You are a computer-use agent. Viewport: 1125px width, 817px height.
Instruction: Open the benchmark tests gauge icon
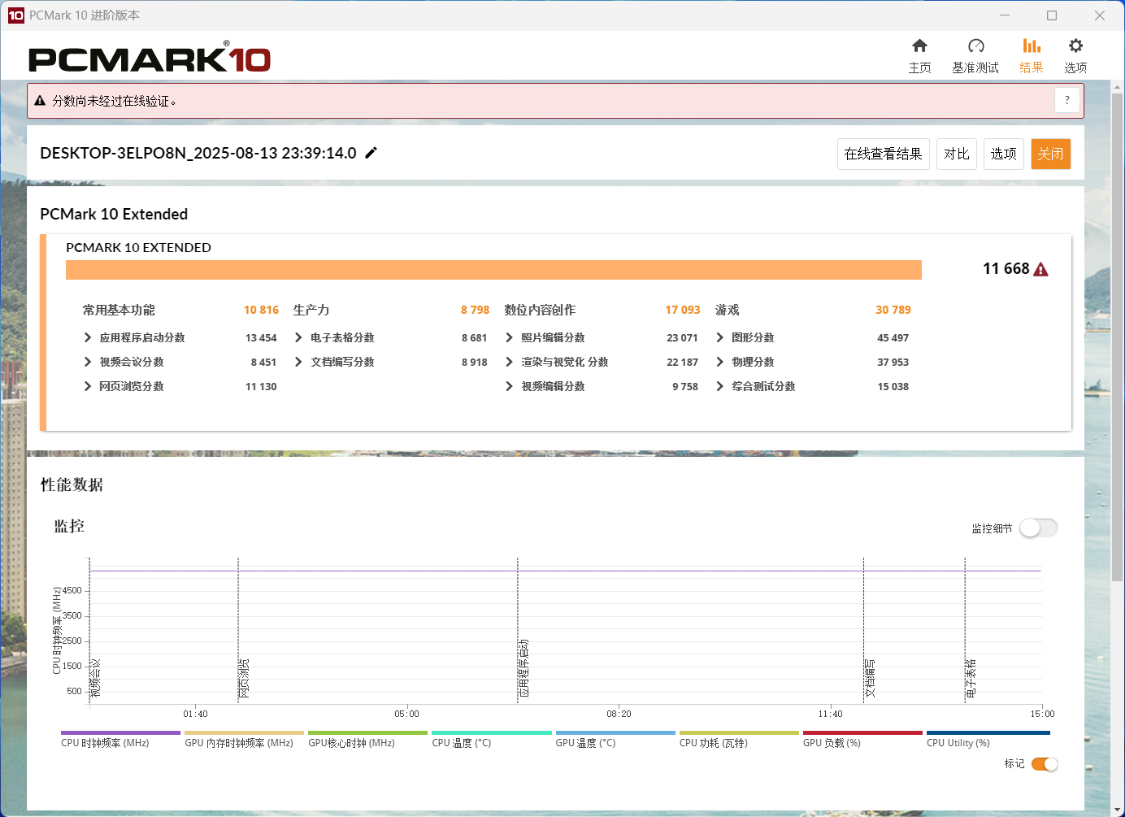point(975,47)
